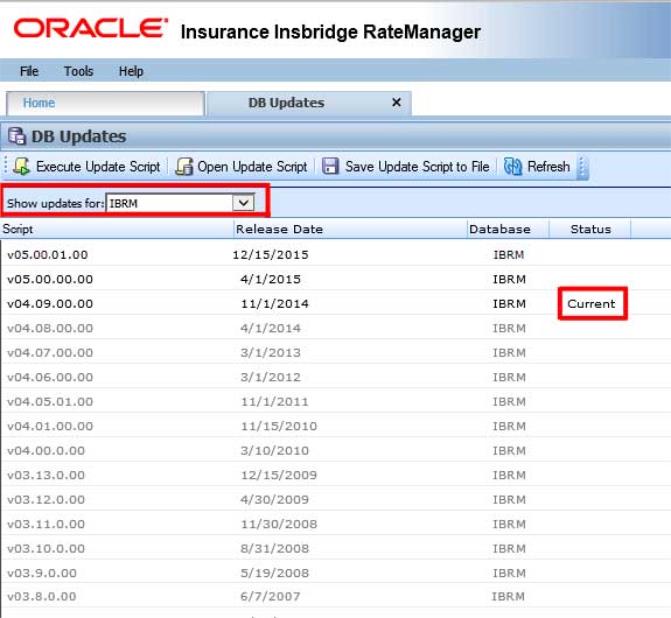671x618 pixels.
Task: Click release date 6/7/2007
Action: [x=270, y=596]
